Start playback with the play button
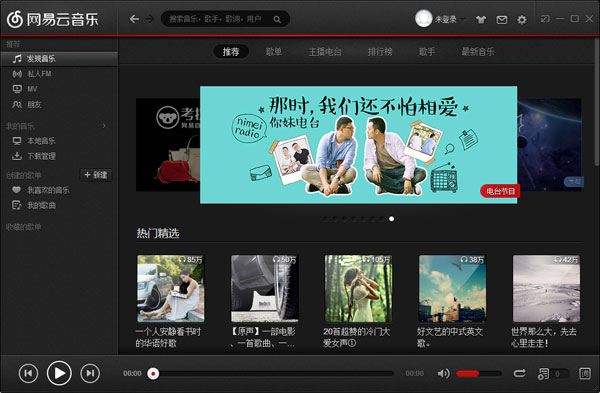 pyautogui.click(x=59, y=373)
